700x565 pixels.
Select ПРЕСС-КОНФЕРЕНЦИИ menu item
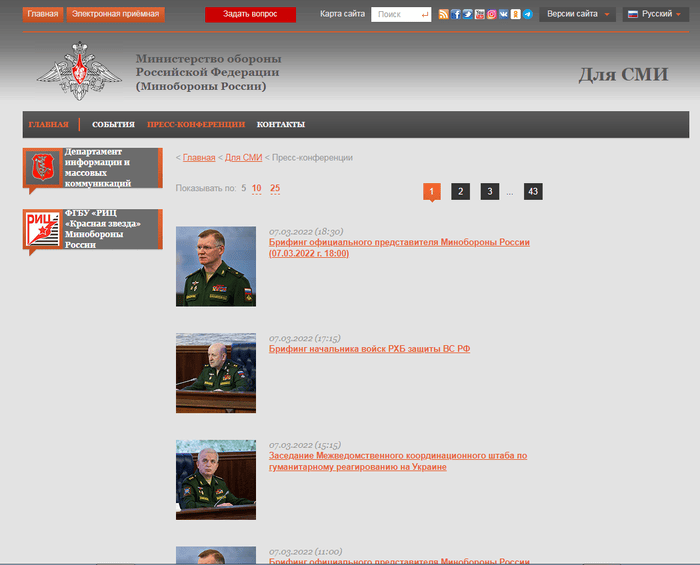[x=196, y=125]
